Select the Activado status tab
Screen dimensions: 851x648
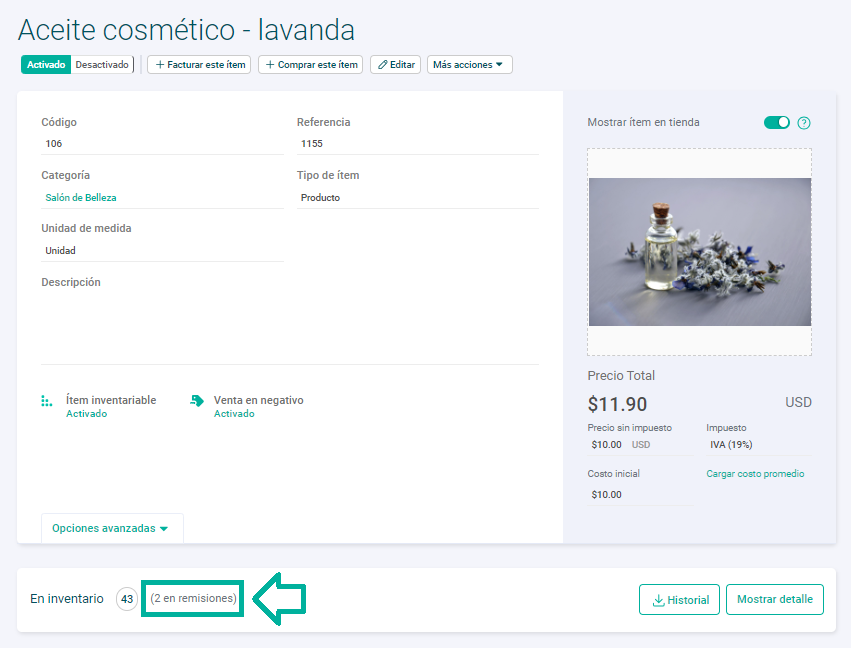[x=44, y=64]
